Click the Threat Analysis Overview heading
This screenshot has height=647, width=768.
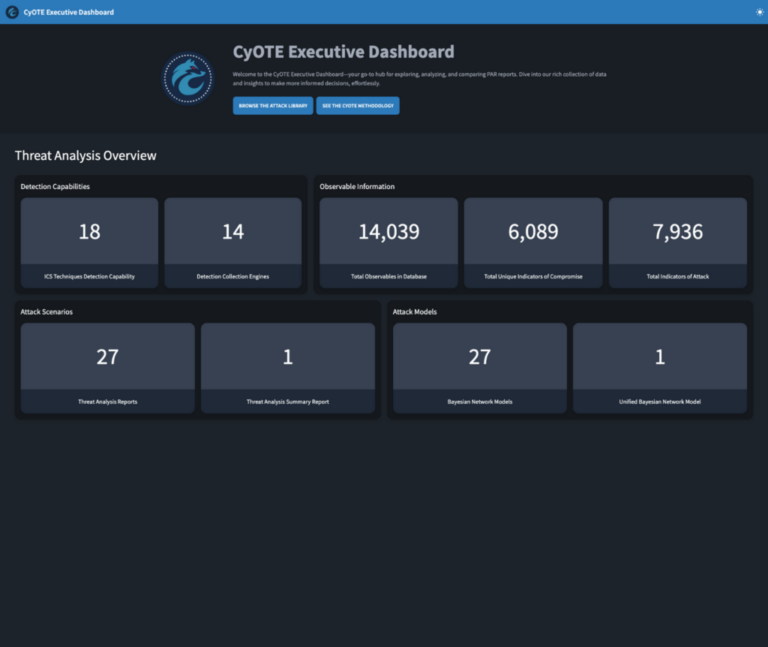(86, 156)
